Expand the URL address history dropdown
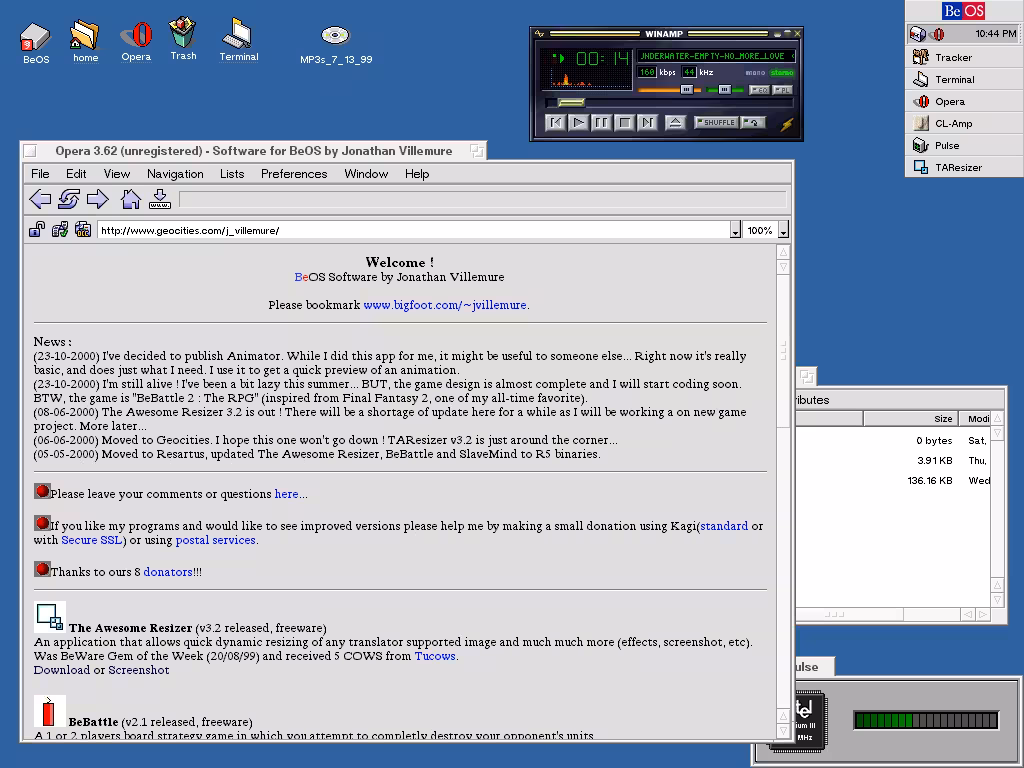 (x=735, y=231)
